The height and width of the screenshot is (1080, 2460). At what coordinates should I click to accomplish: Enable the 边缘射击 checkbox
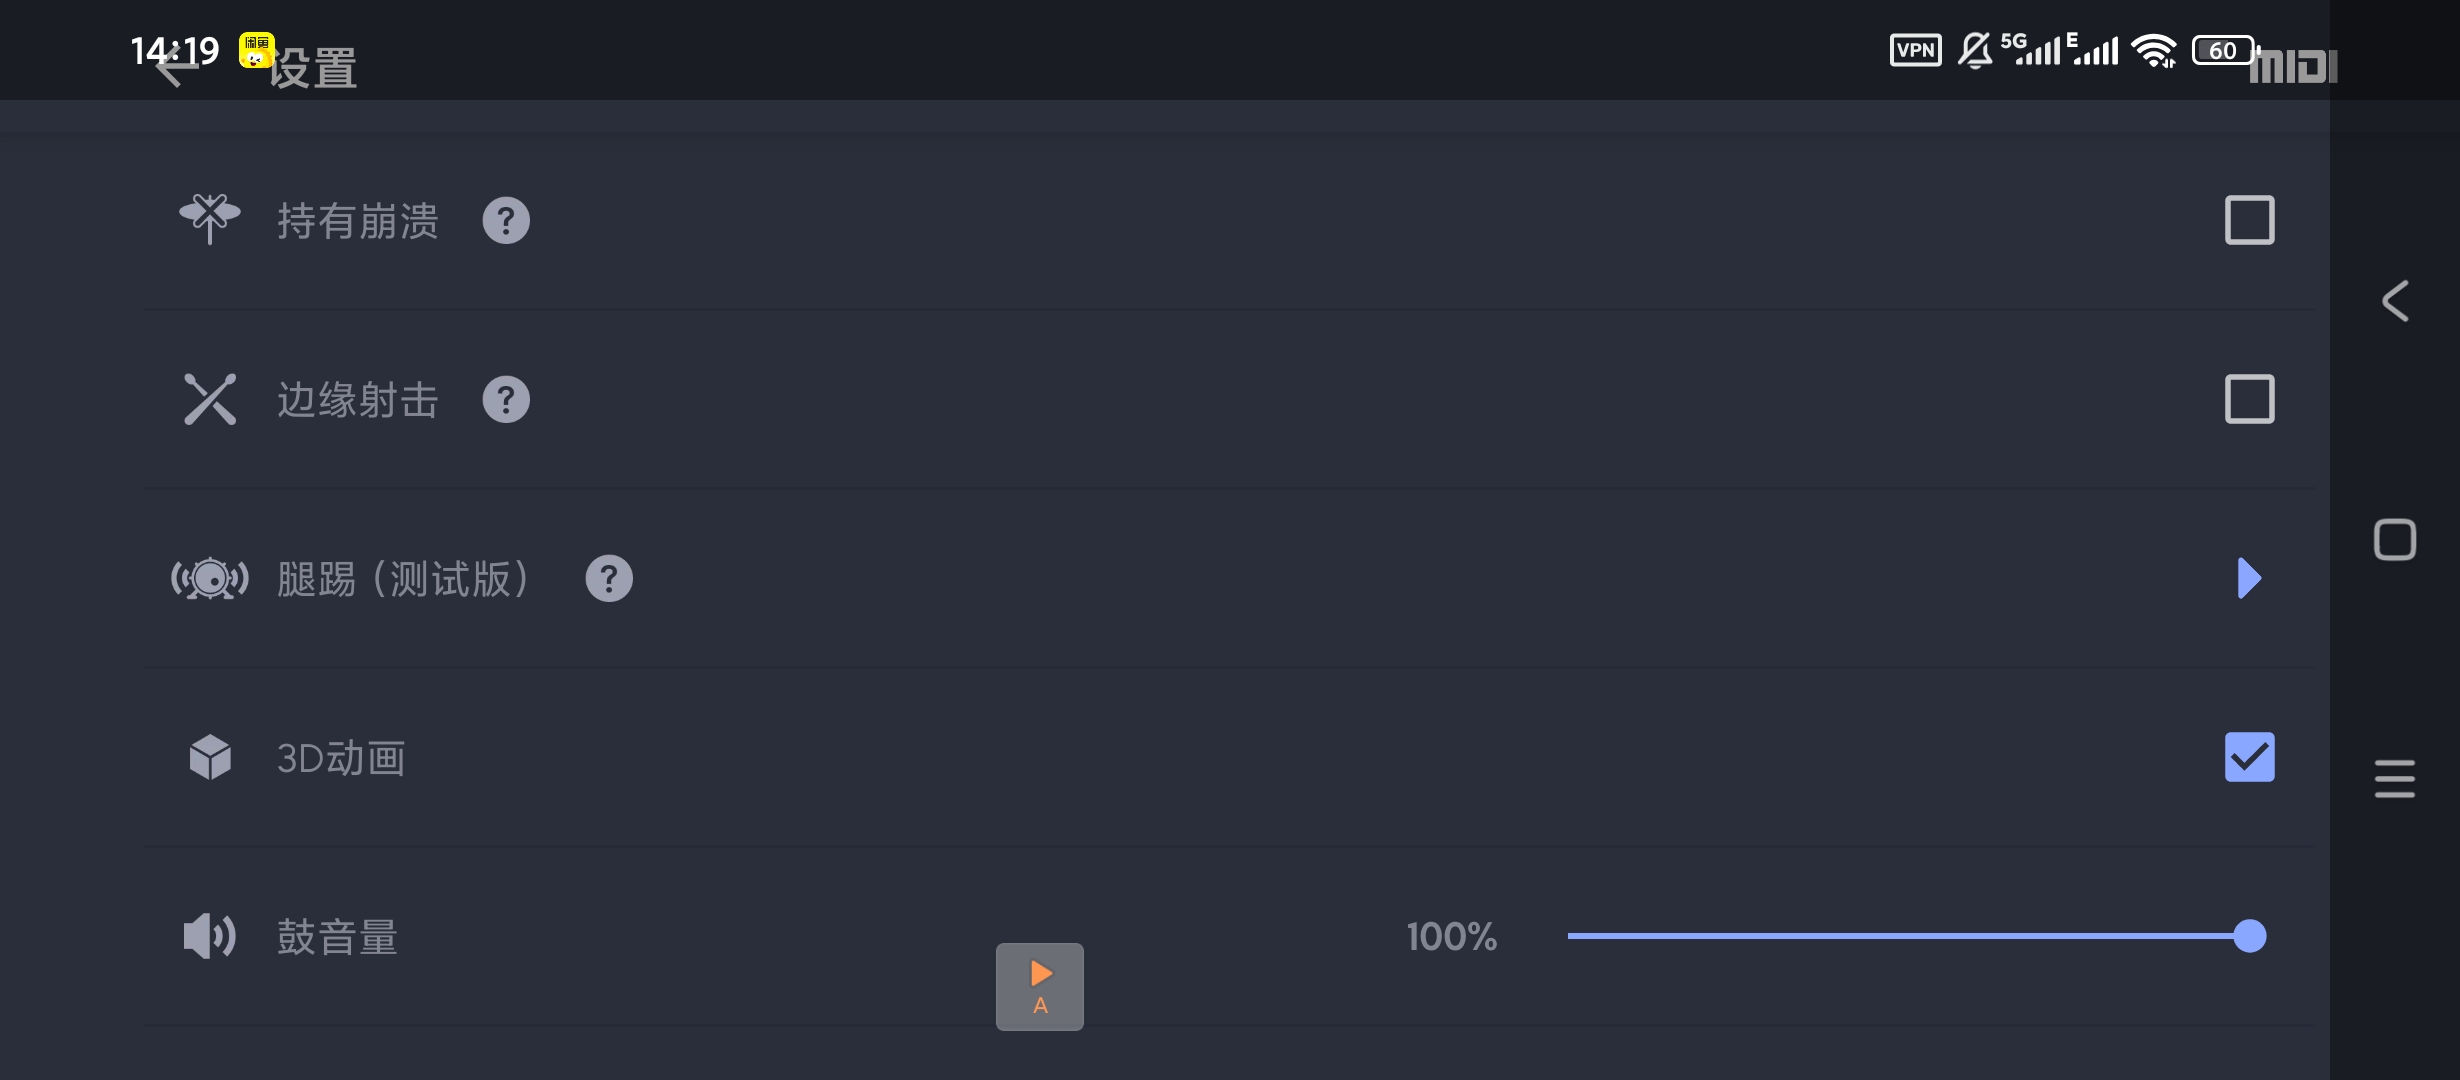tap(2249, 400)
